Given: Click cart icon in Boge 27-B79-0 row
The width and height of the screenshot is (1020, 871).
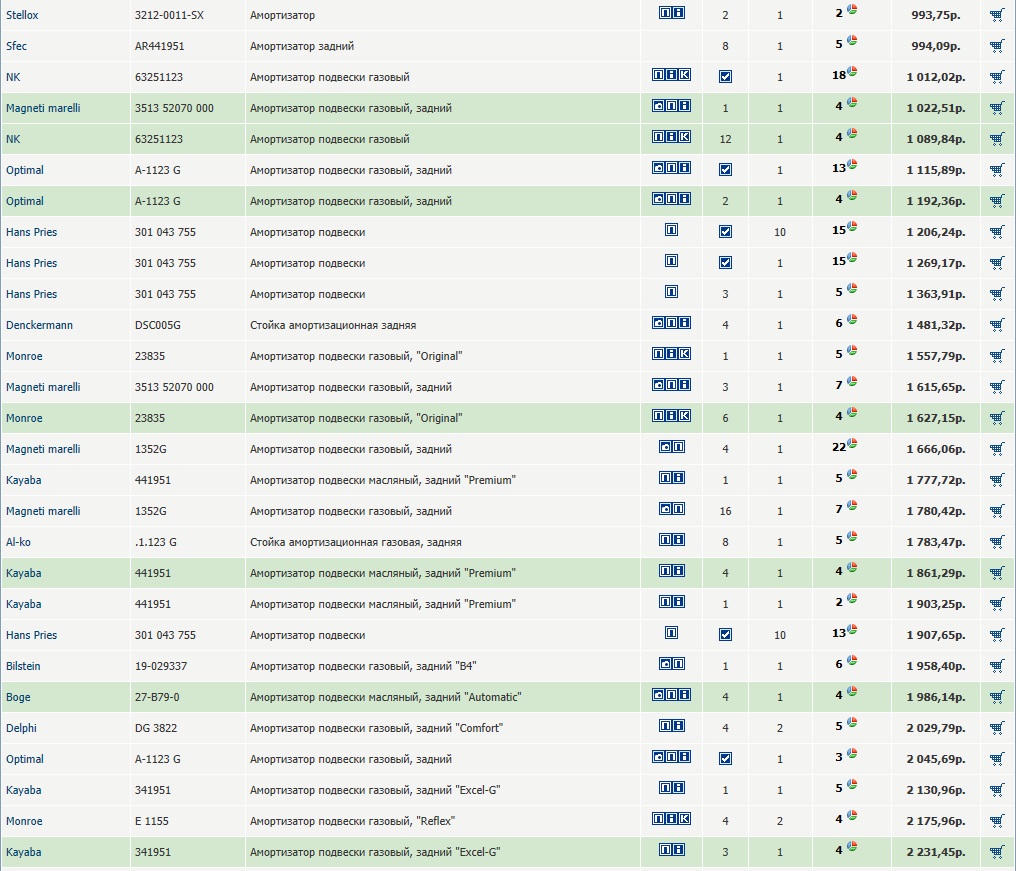Looking at the screenshot, I should 996,697.
